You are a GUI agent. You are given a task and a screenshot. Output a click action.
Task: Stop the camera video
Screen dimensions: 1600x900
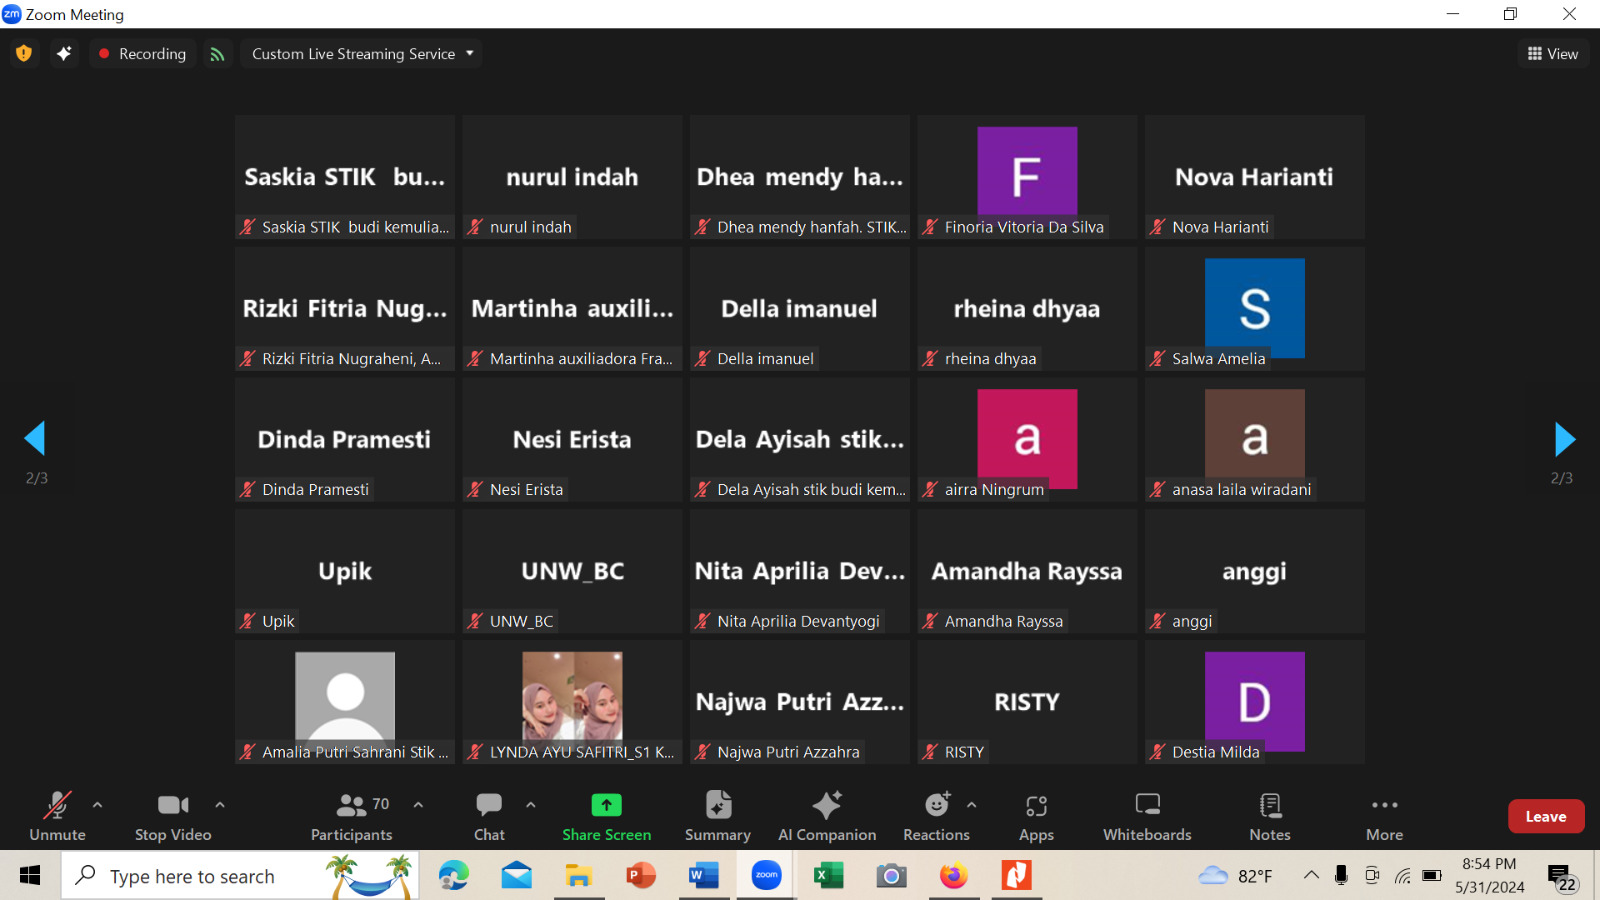[173, 816]
